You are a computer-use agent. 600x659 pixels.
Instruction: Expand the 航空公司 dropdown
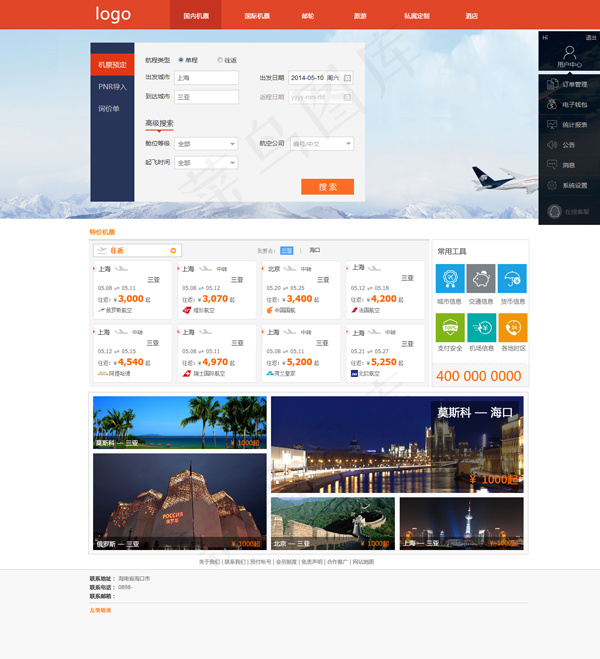[x=322, y=144]
